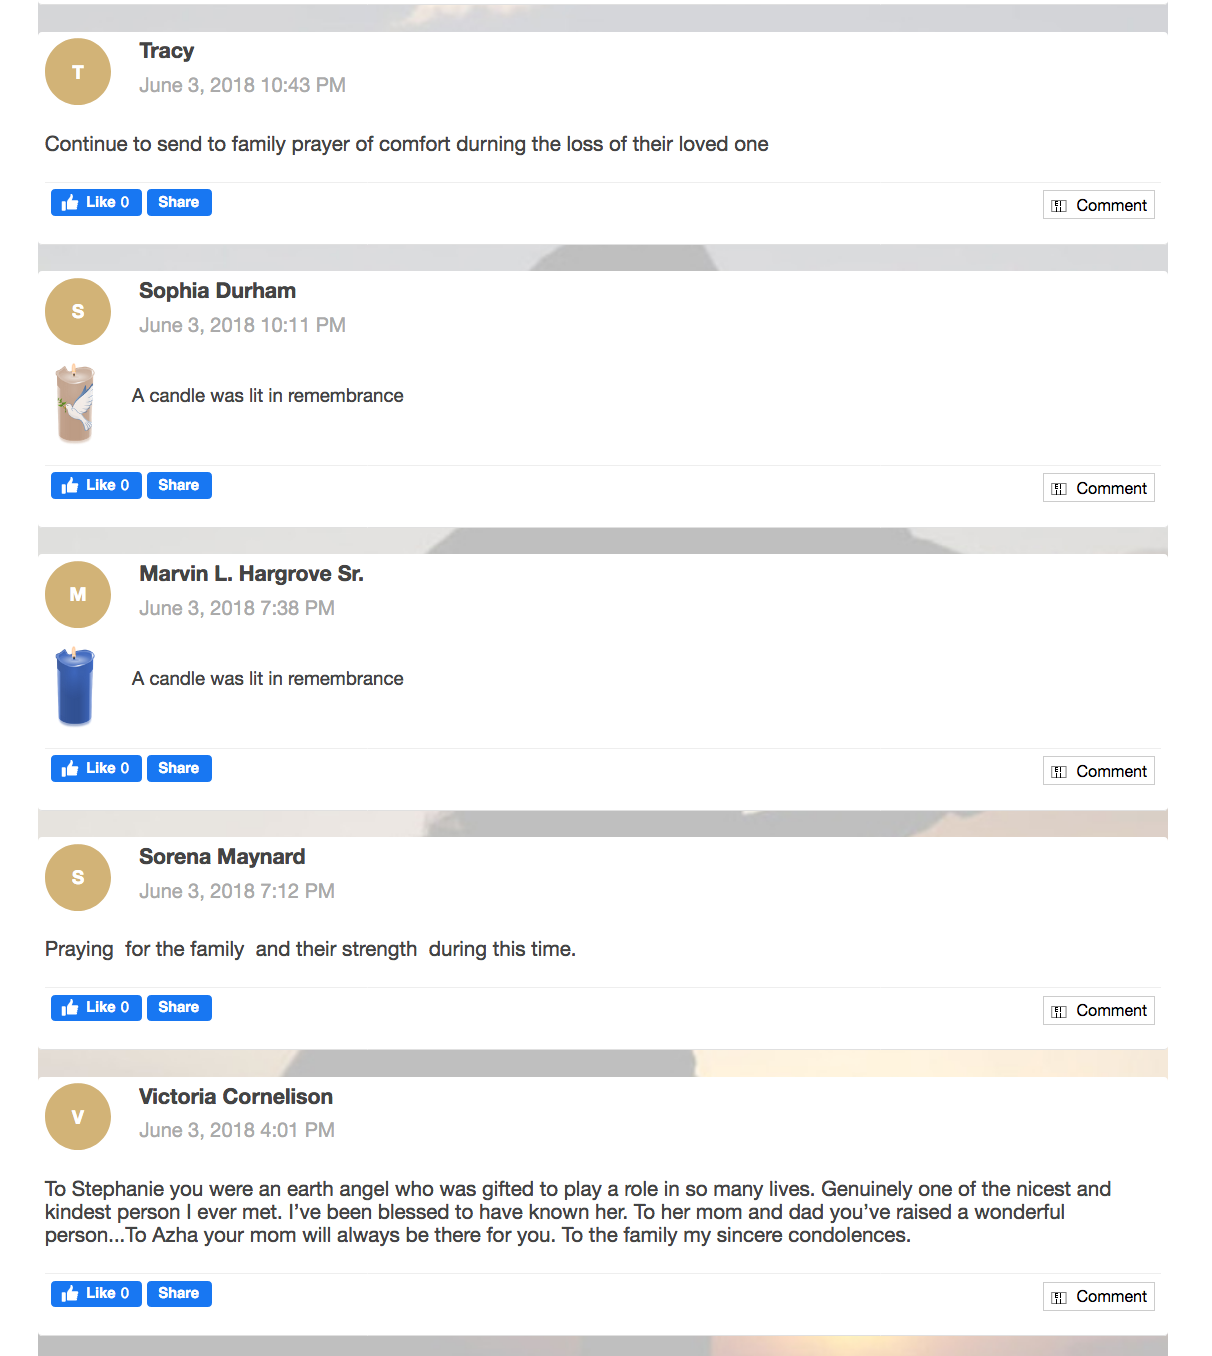Comment on Sophia Durham's lit candle
The image size is (1212, 1356).
pyautogui.click(x=1099, y=488)
